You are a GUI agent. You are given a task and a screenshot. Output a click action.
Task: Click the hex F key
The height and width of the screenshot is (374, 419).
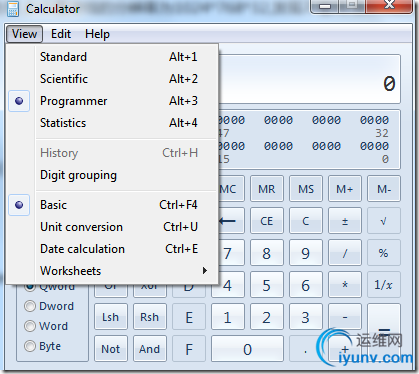tap(189, 349)
